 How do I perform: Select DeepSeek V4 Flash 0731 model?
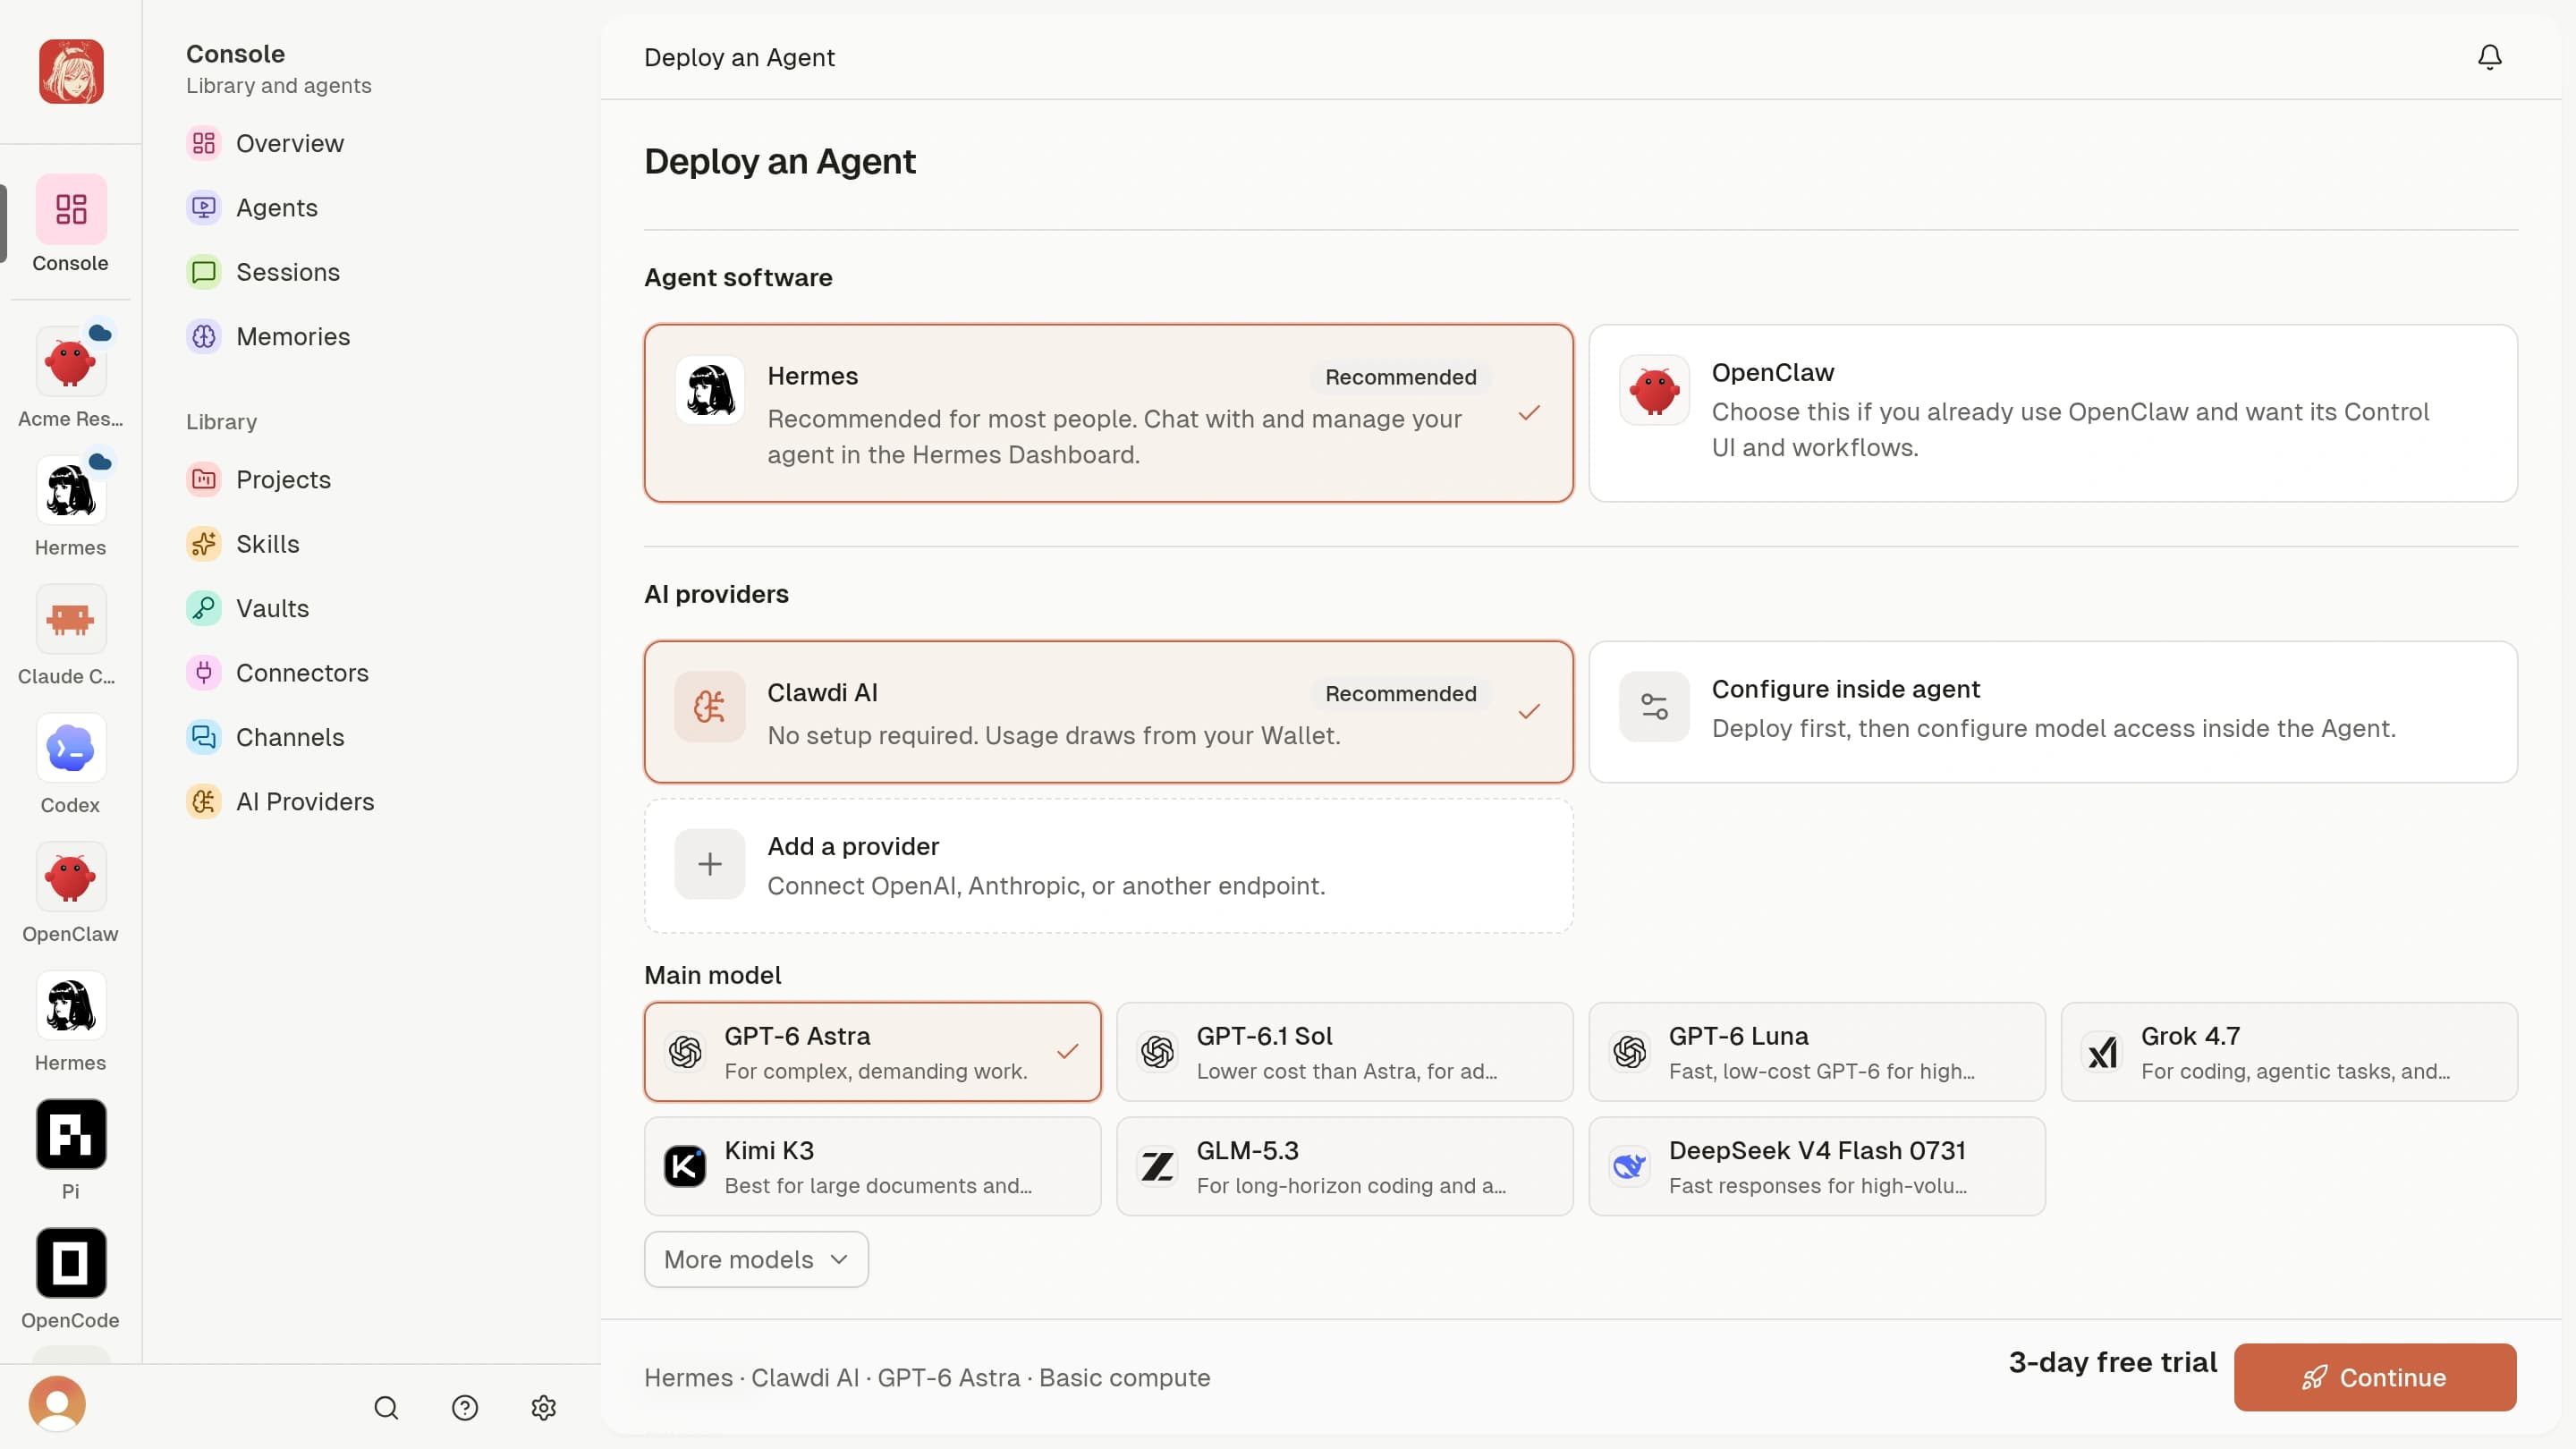1816,1166
